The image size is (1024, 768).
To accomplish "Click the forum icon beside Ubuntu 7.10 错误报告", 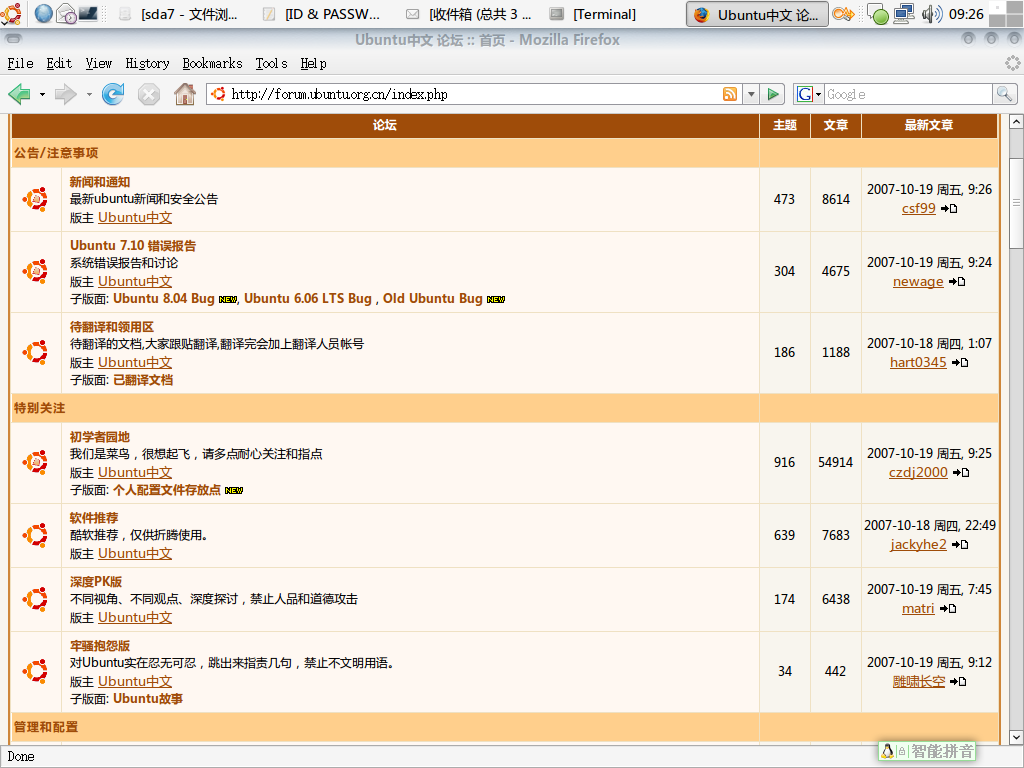I will pyautogui.click(x=35, y=271).
